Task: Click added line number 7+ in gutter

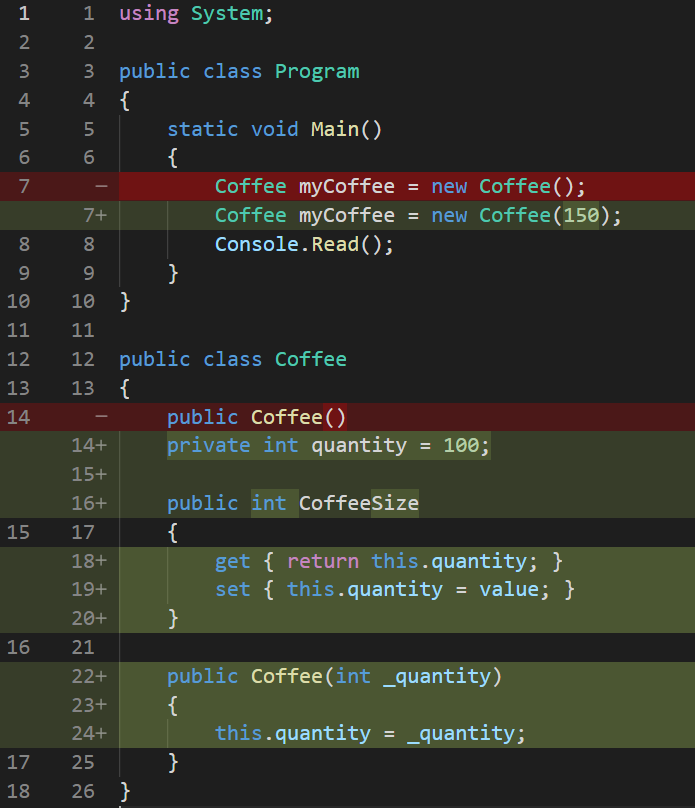Action: tap(95, 215)
